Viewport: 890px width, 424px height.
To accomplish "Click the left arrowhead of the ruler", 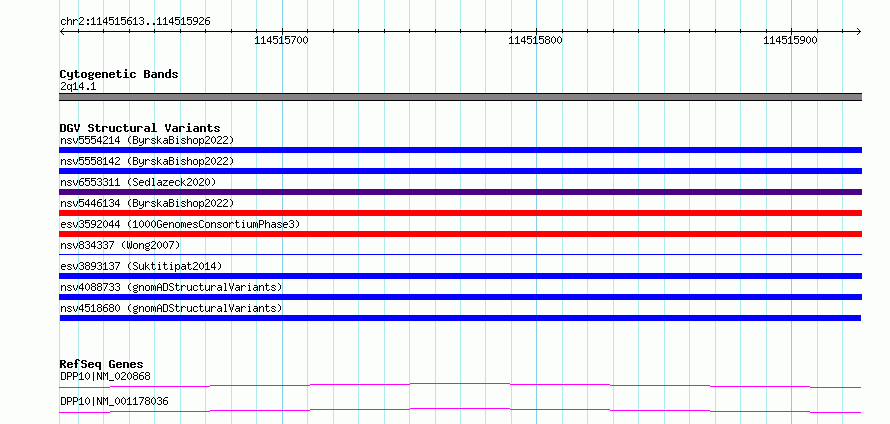I will click(x=62, y=31).
